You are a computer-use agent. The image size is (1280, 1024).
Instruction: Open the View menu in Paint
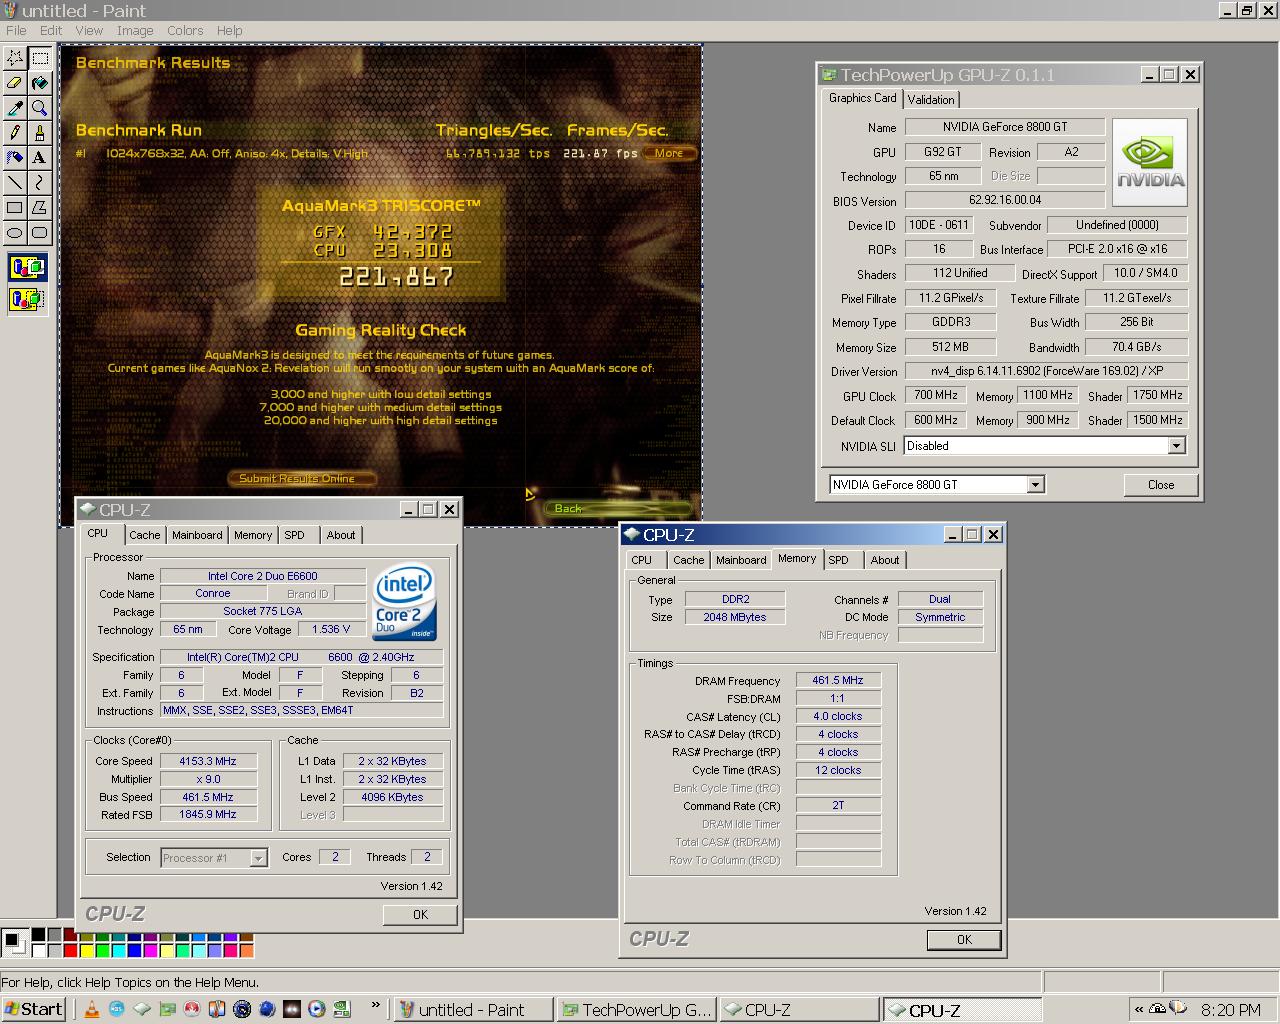pyautogui.click(x=89, y=30)
